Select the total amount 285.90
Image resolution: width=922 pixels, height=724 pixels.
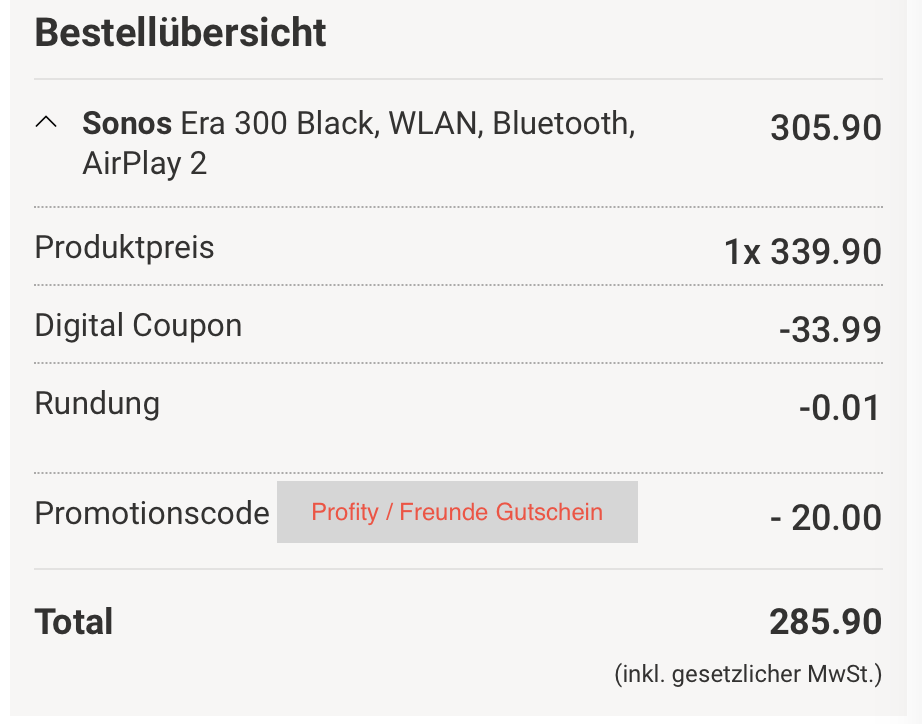pos(826,622)
